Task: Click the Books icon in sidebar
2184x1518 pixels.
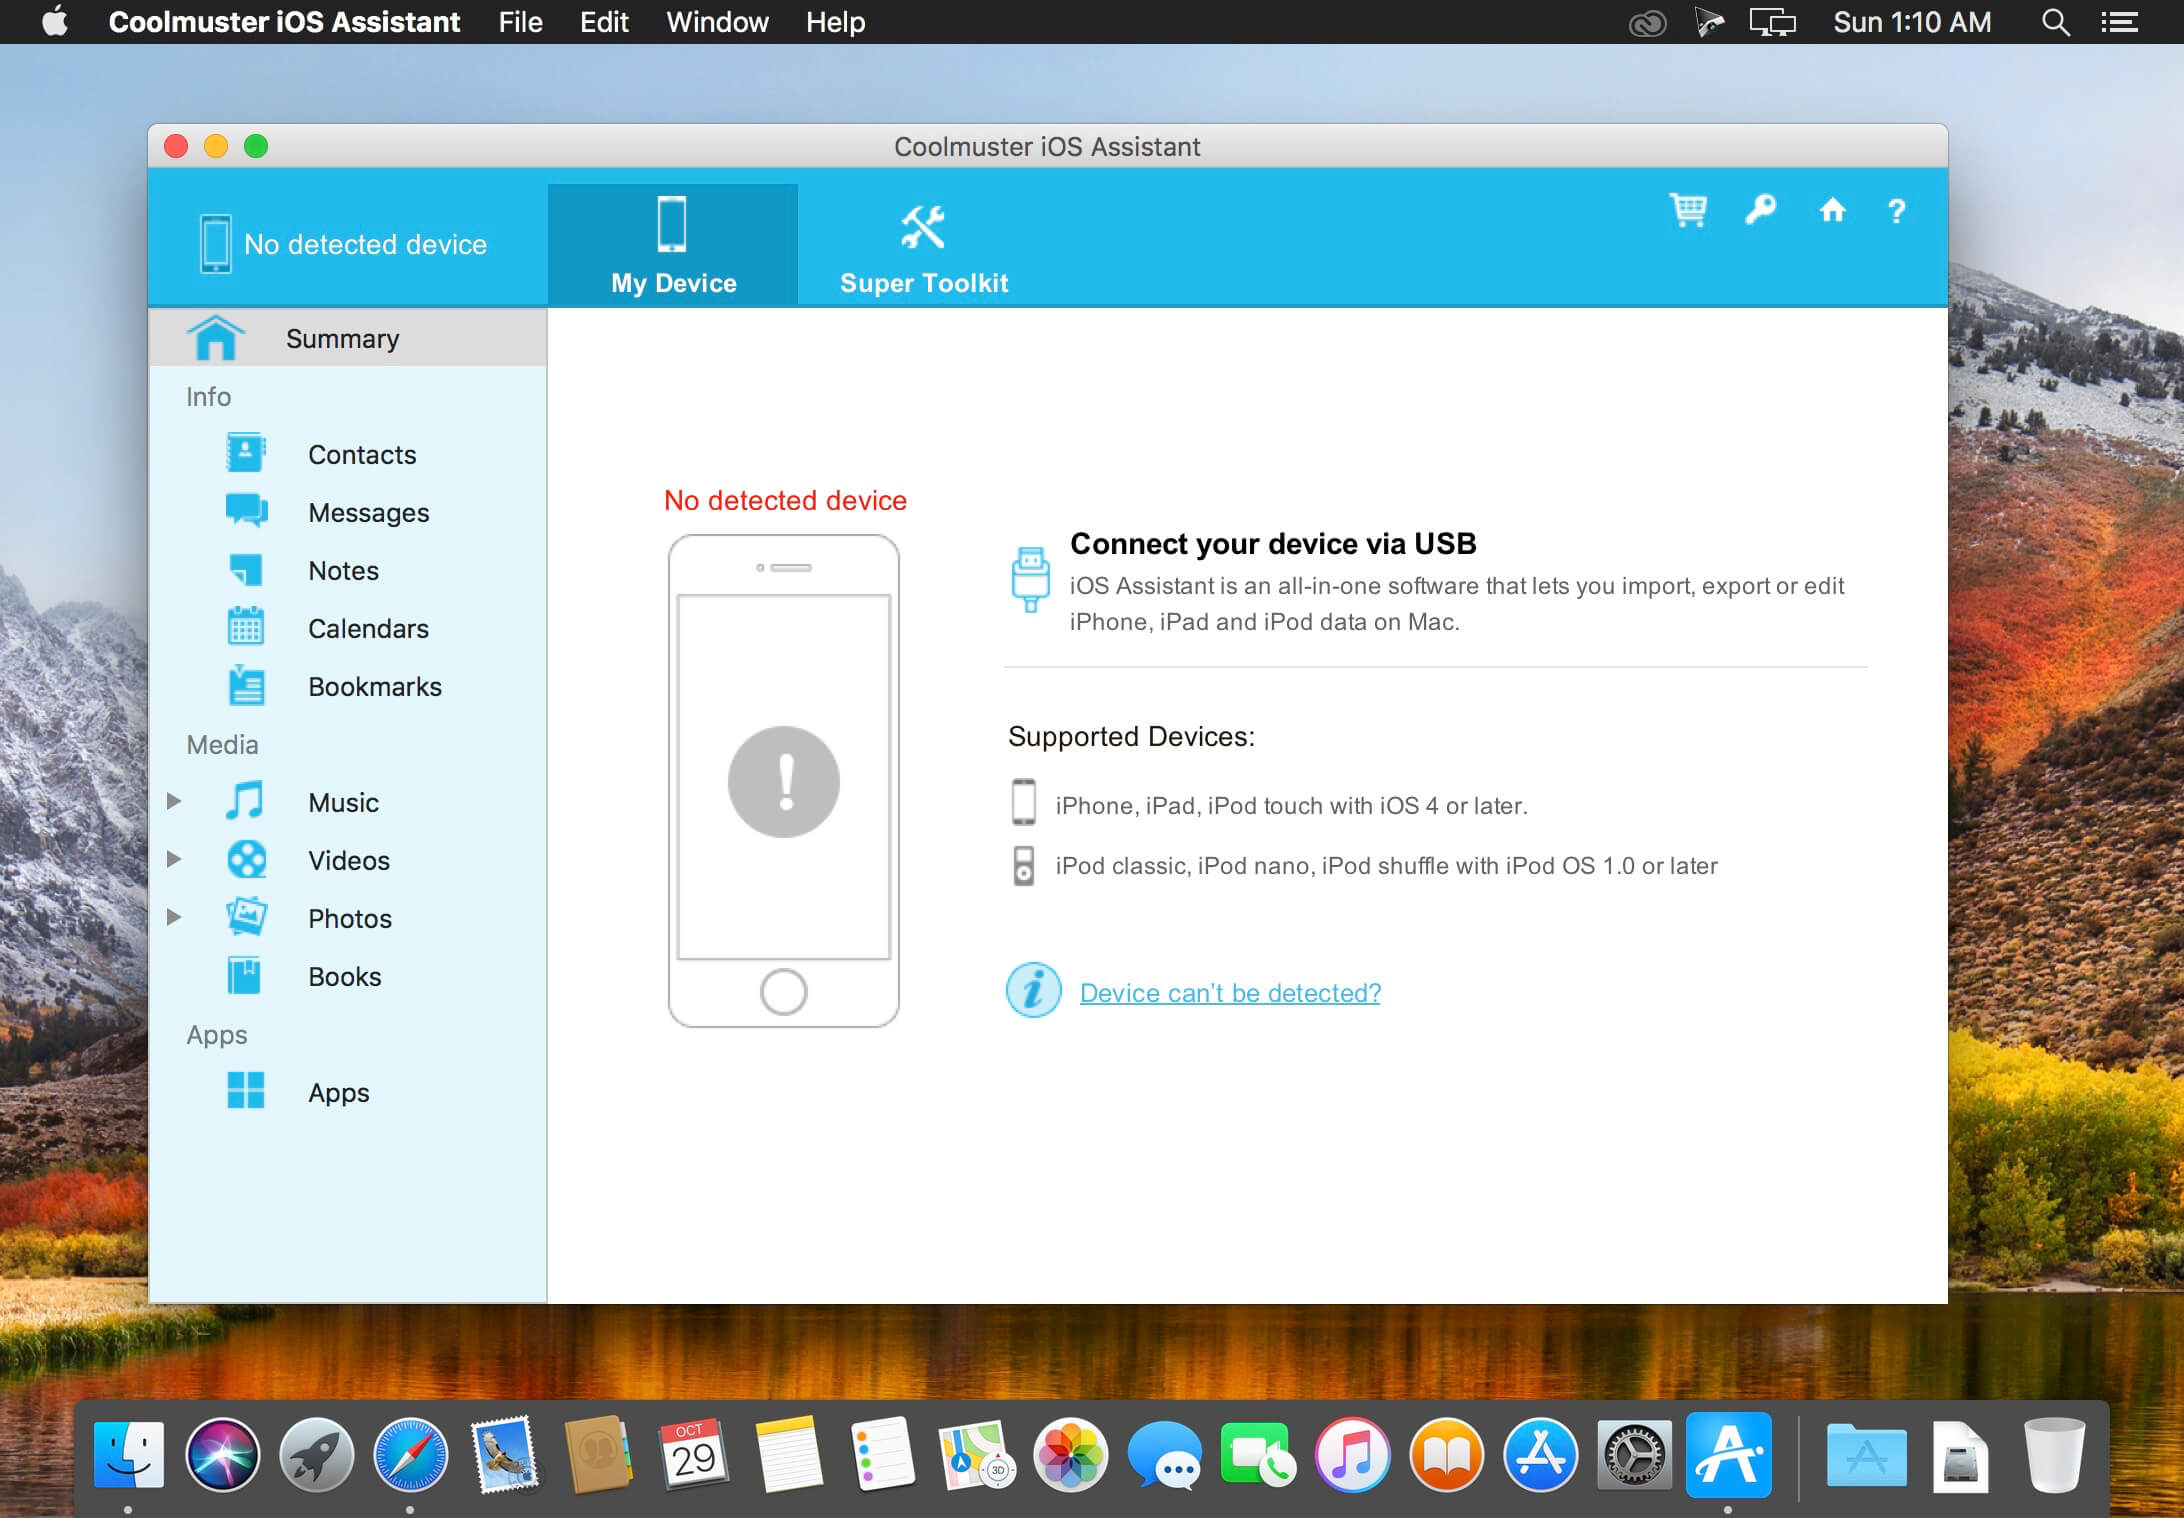Action: (x=244, y=975)
